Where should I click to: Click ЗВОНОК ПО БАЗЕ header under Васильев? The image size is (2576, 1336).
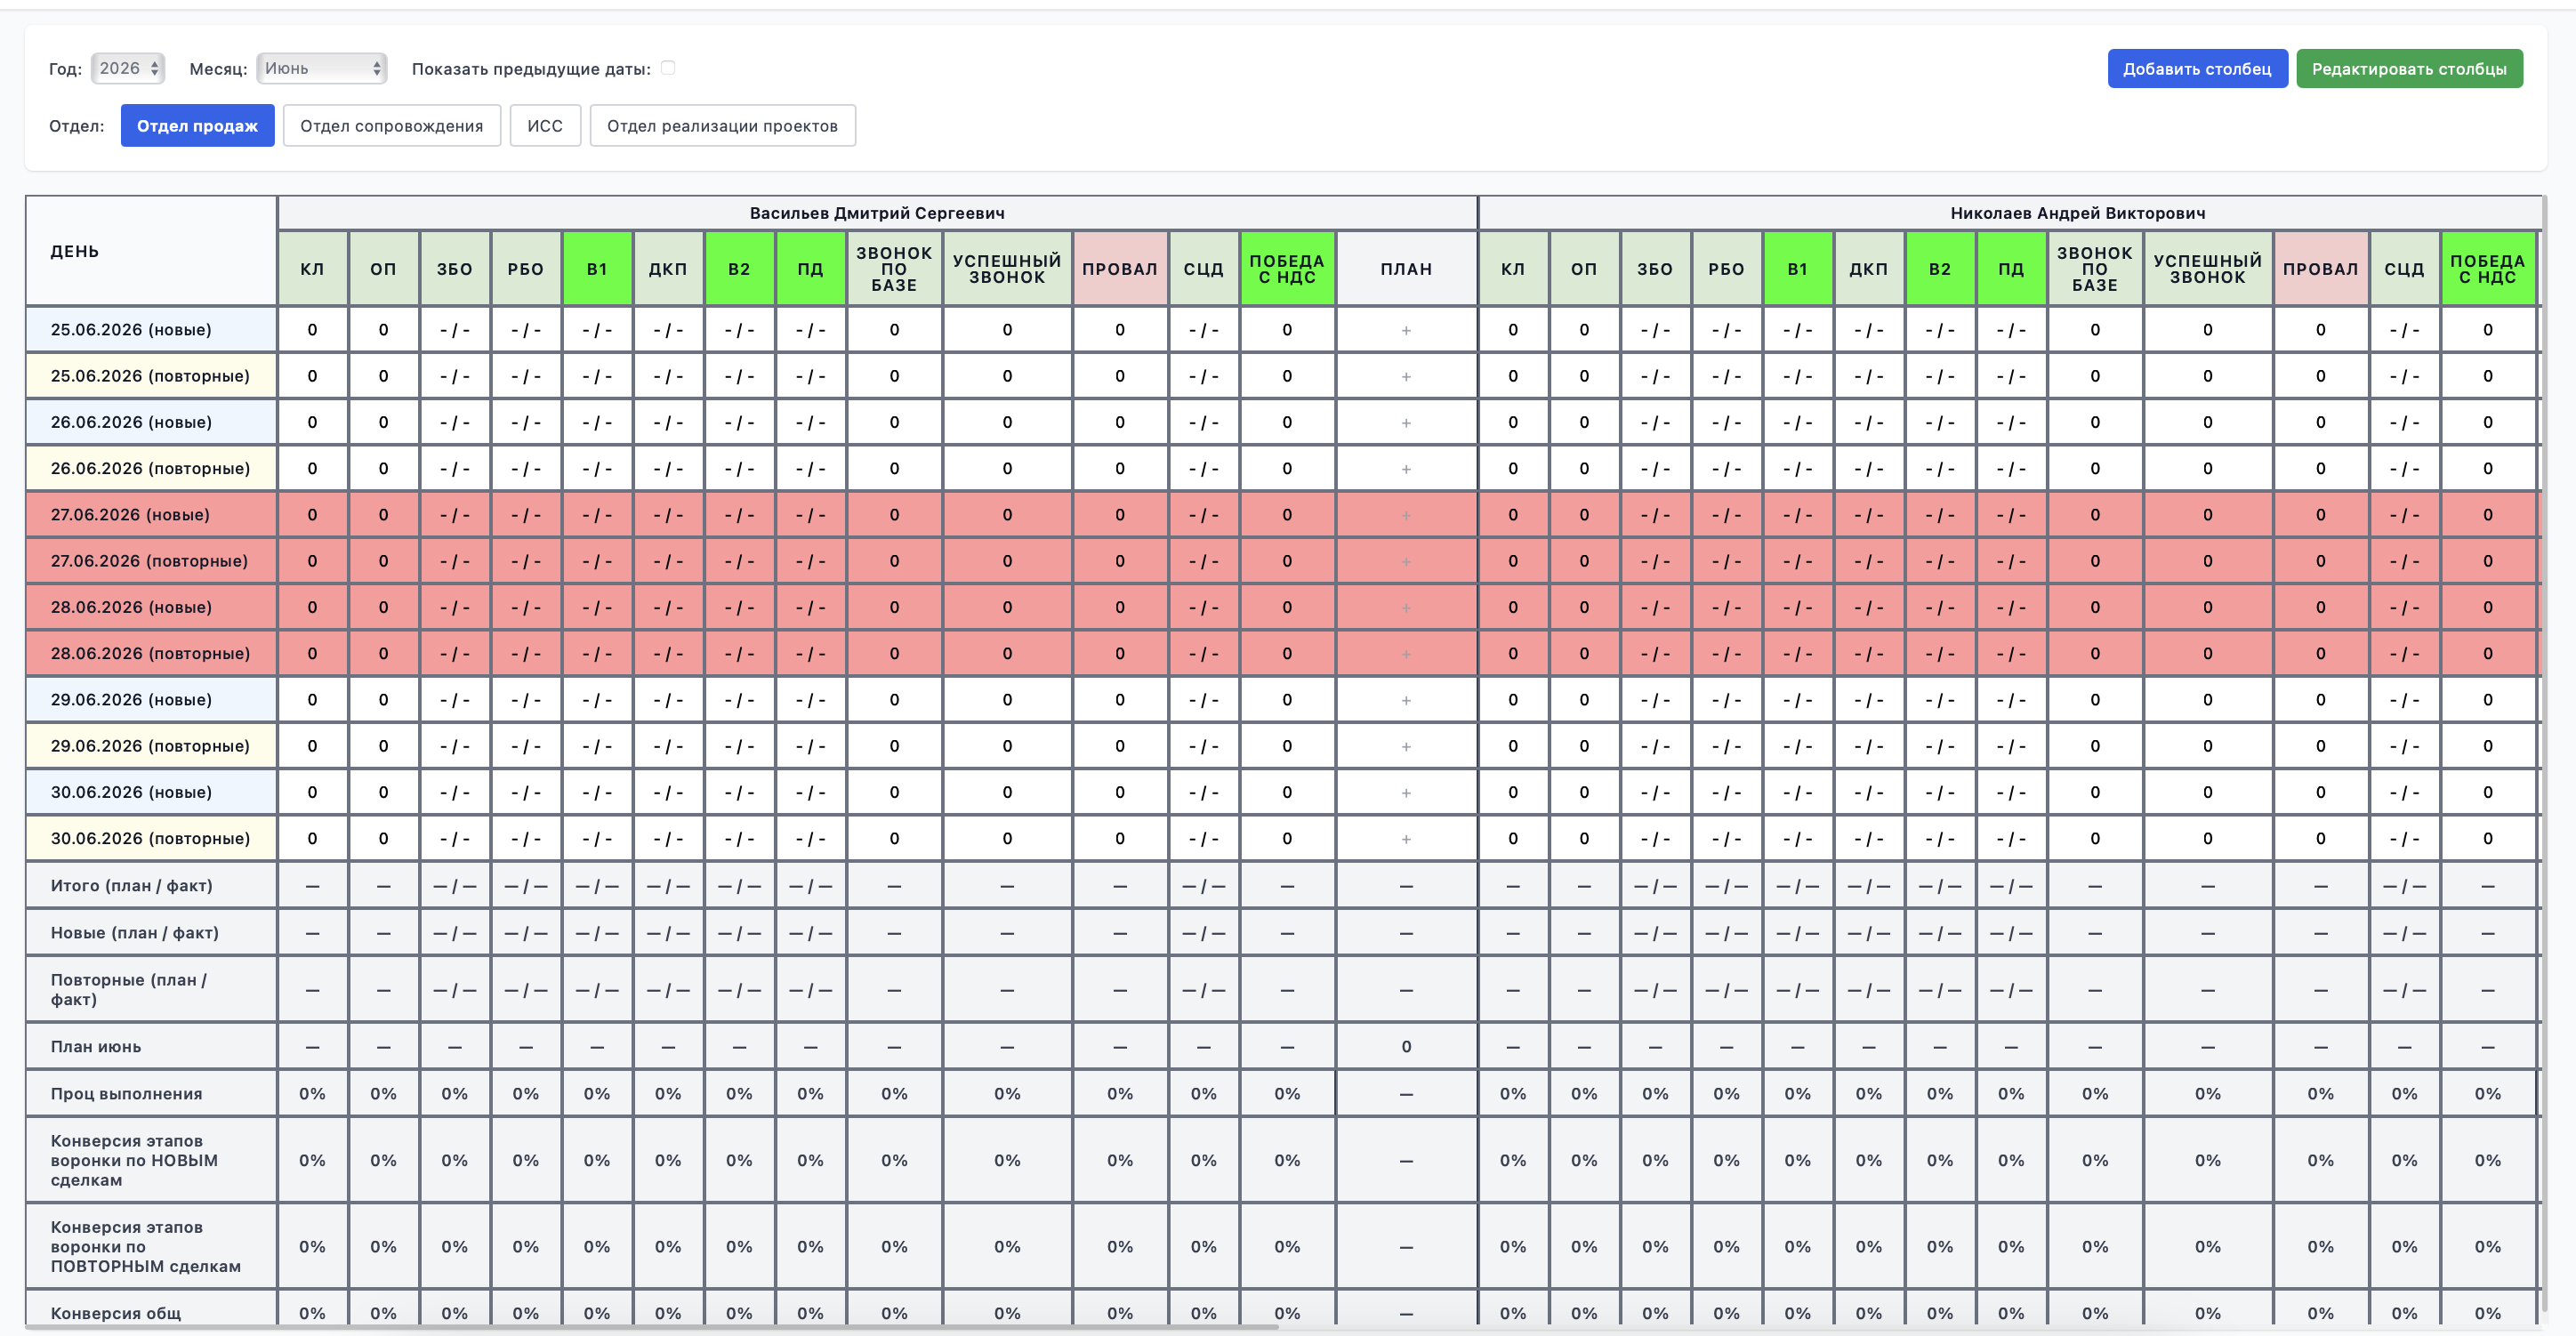[894, 269]
